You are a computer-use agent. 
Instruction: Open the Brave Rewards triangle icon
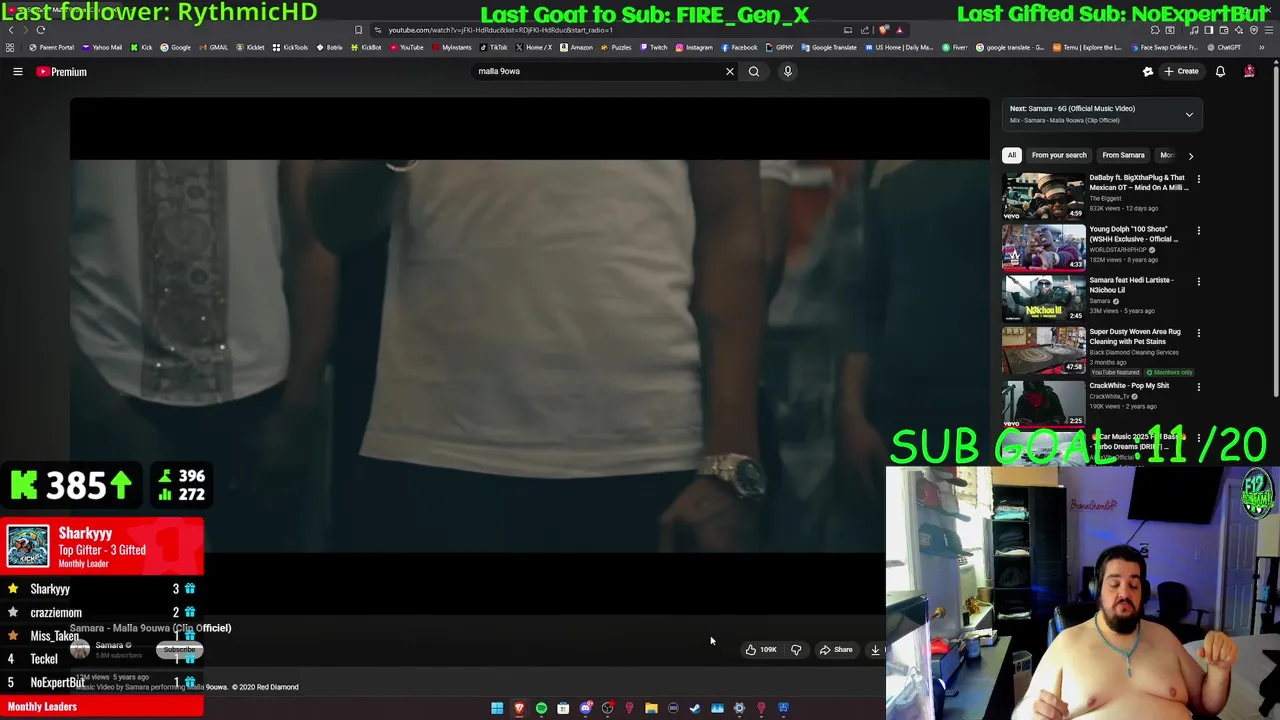(x=900, y=30)
